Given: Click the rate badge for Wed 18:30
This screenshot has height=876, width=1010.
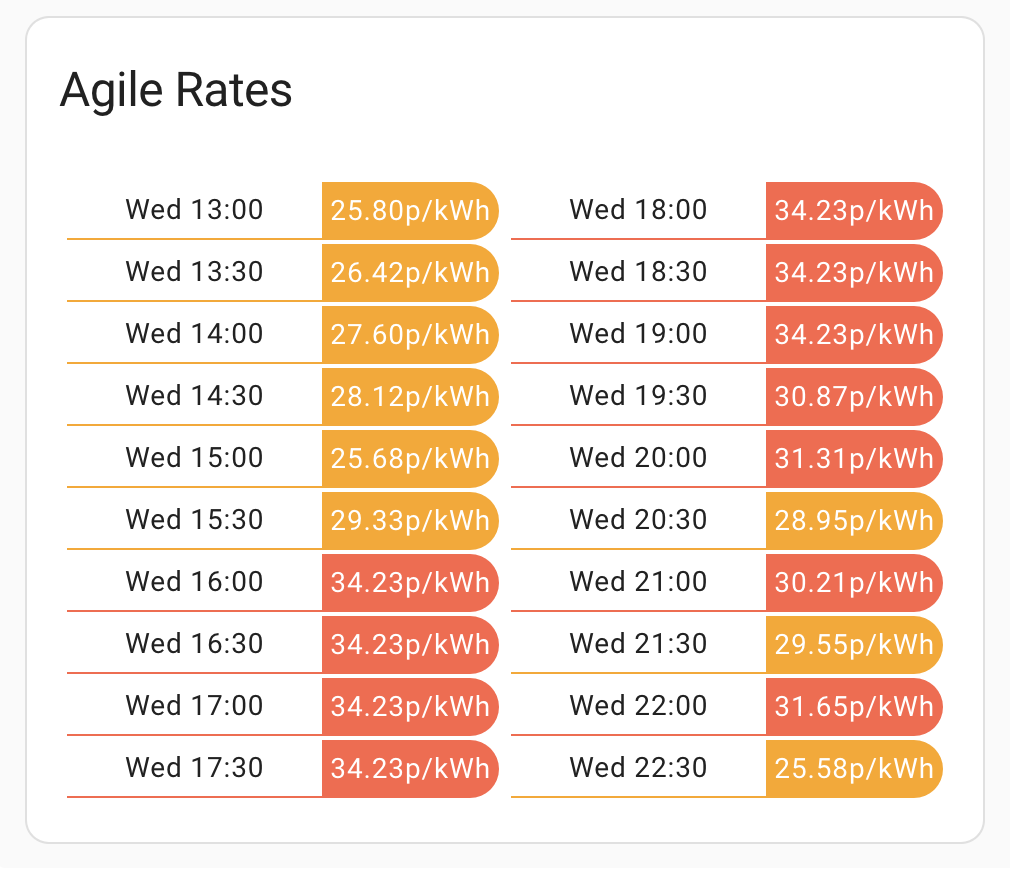Looking at the screenshot, I should point(854,273).
